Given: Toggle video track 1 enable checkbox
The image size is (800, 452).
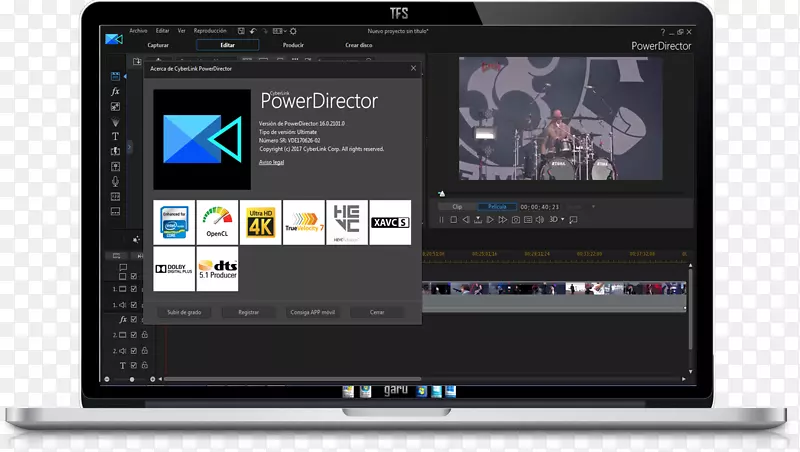Looking at the screenshot, I should pos(134,289).
